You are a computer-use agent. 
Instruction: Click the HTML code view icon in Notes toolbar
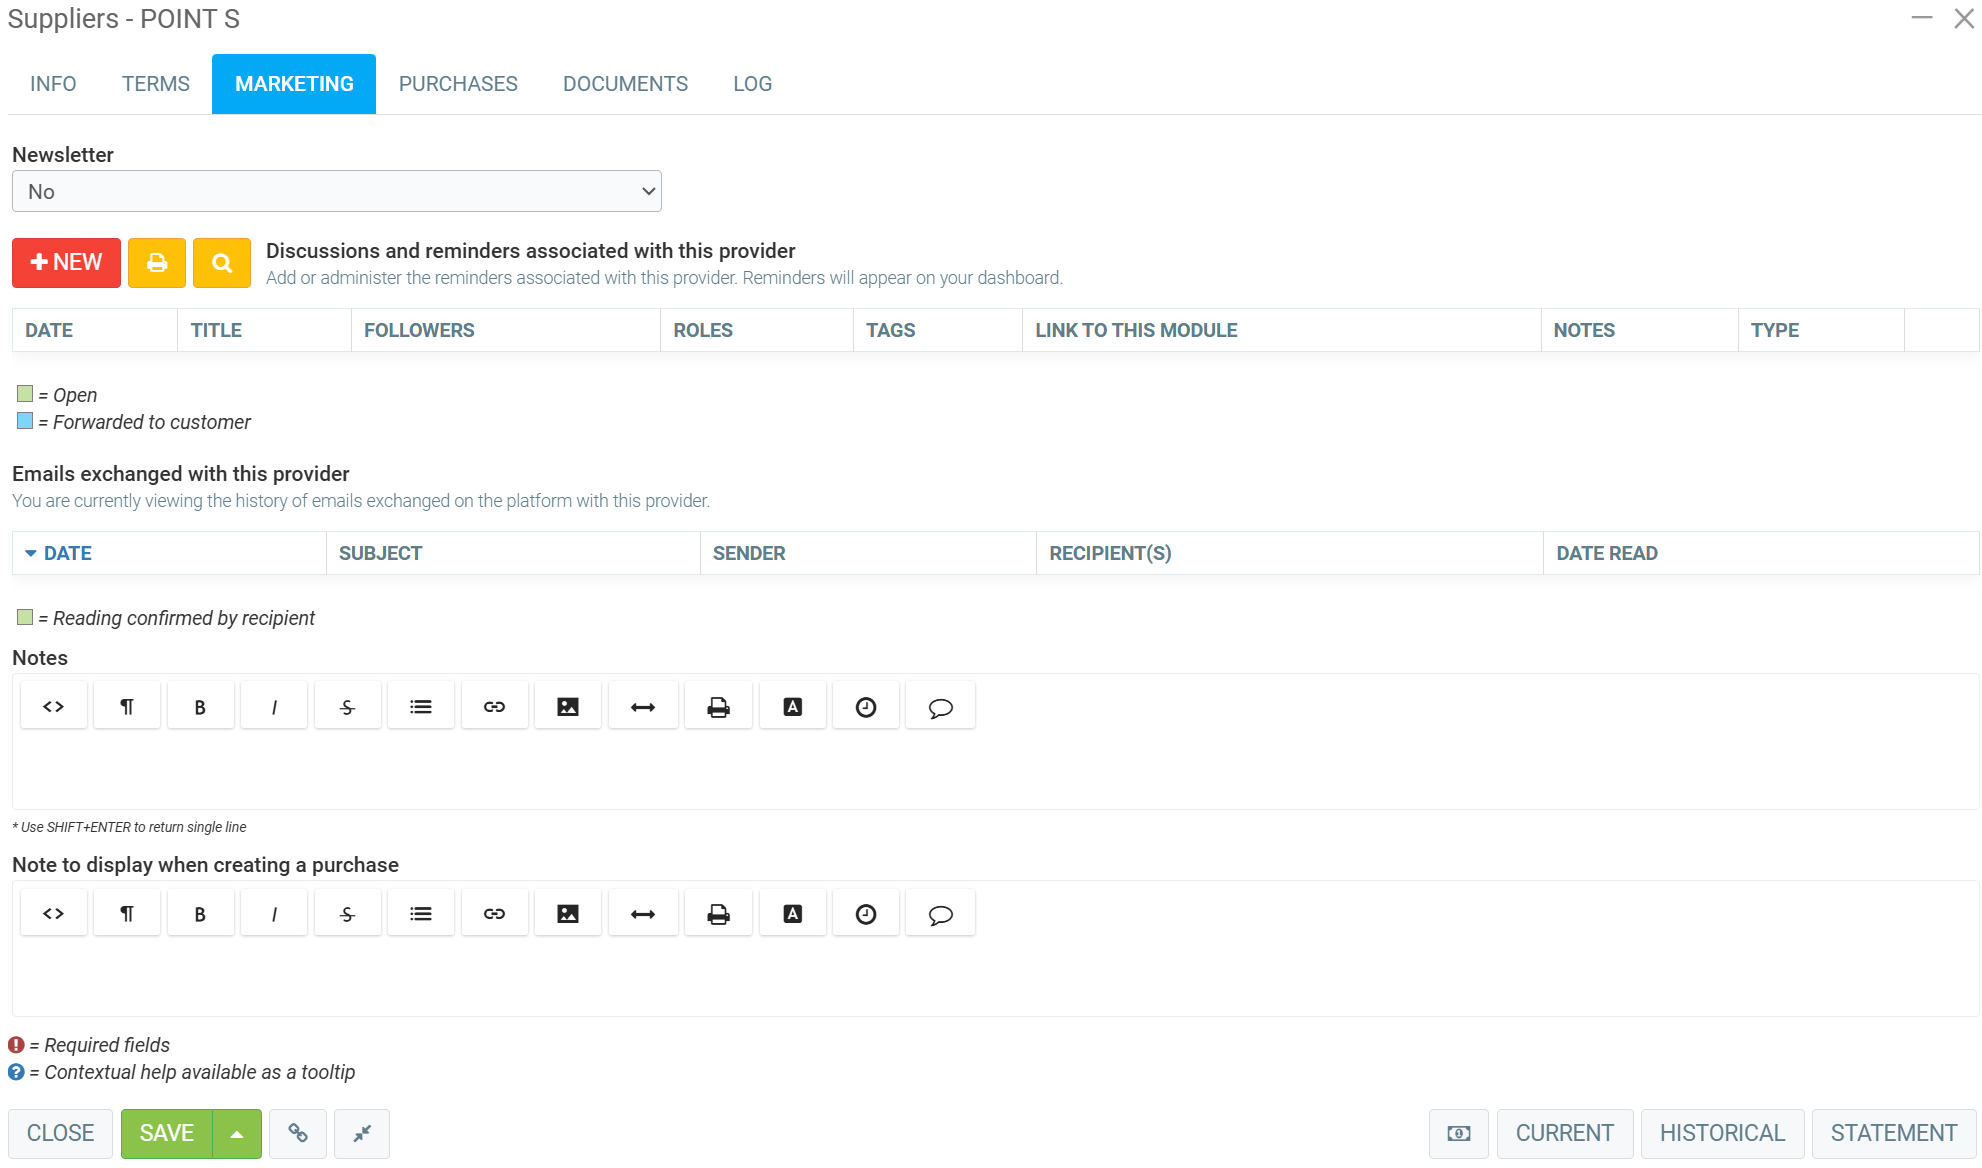54,707
